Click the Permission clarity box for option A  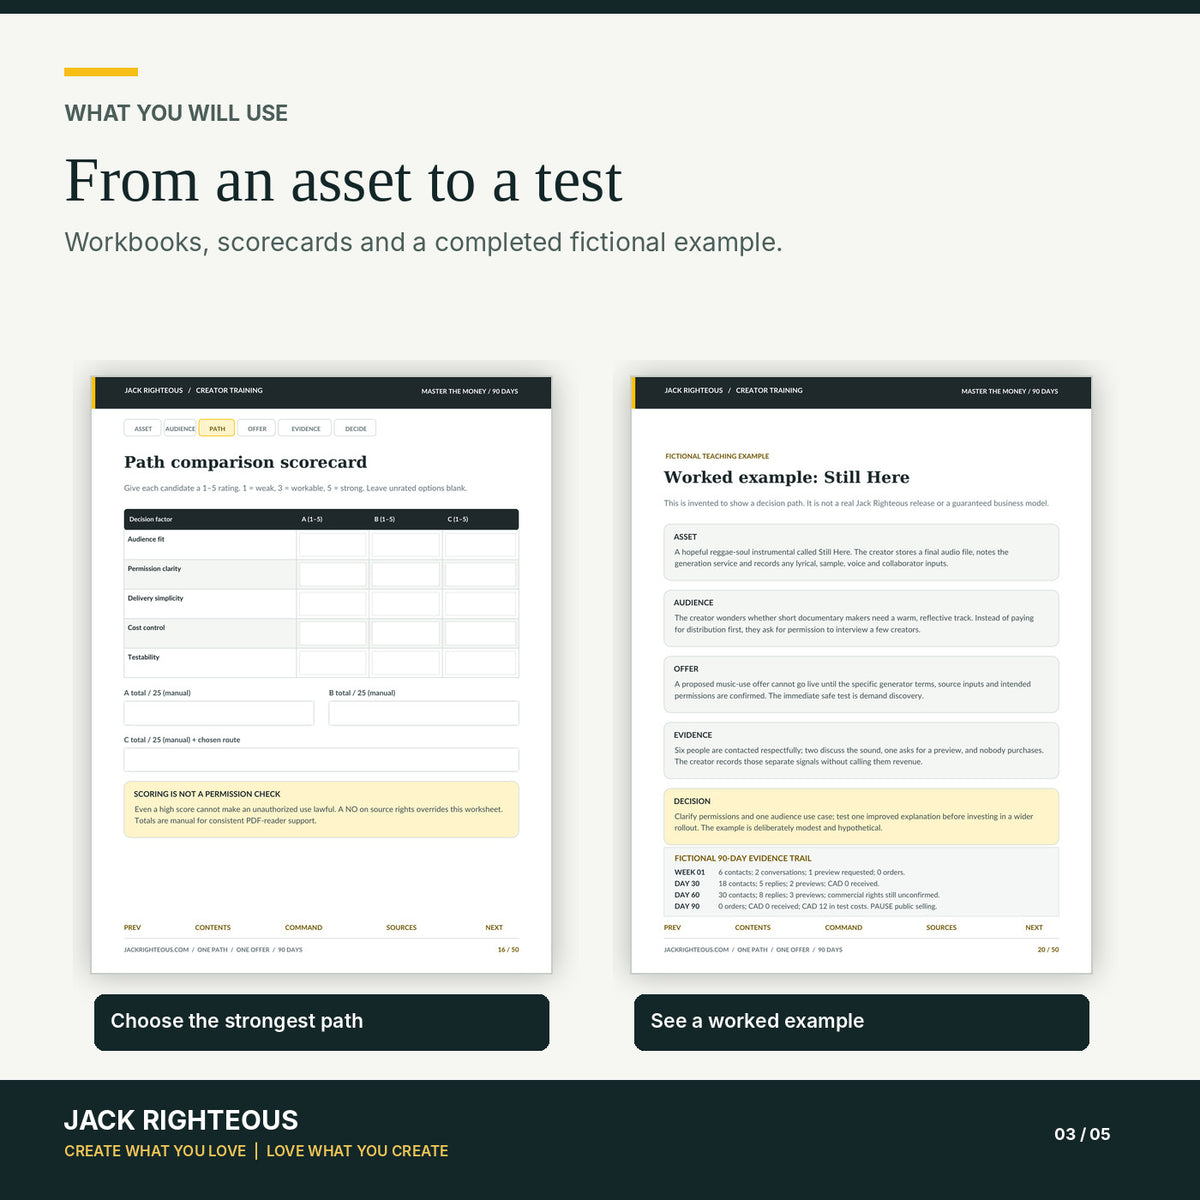333,574
